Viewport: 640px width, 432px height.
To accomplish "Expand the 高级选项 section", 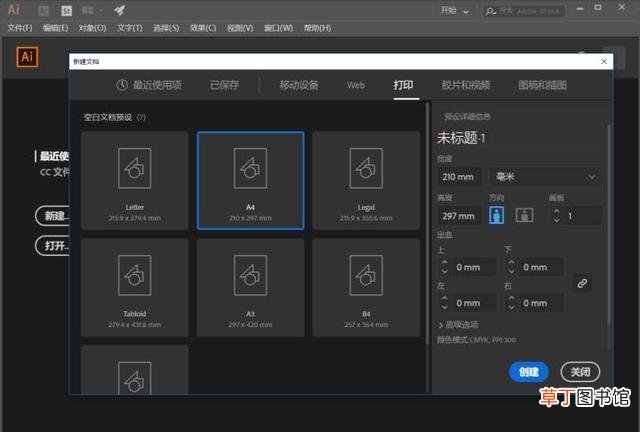I will (458, 325).
